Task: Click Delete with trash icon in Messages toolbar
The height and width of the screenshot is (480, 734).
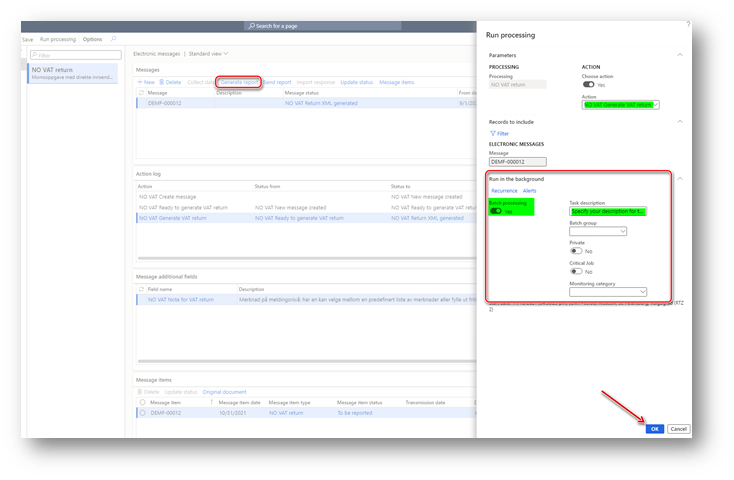Action: tap(170, 82)
